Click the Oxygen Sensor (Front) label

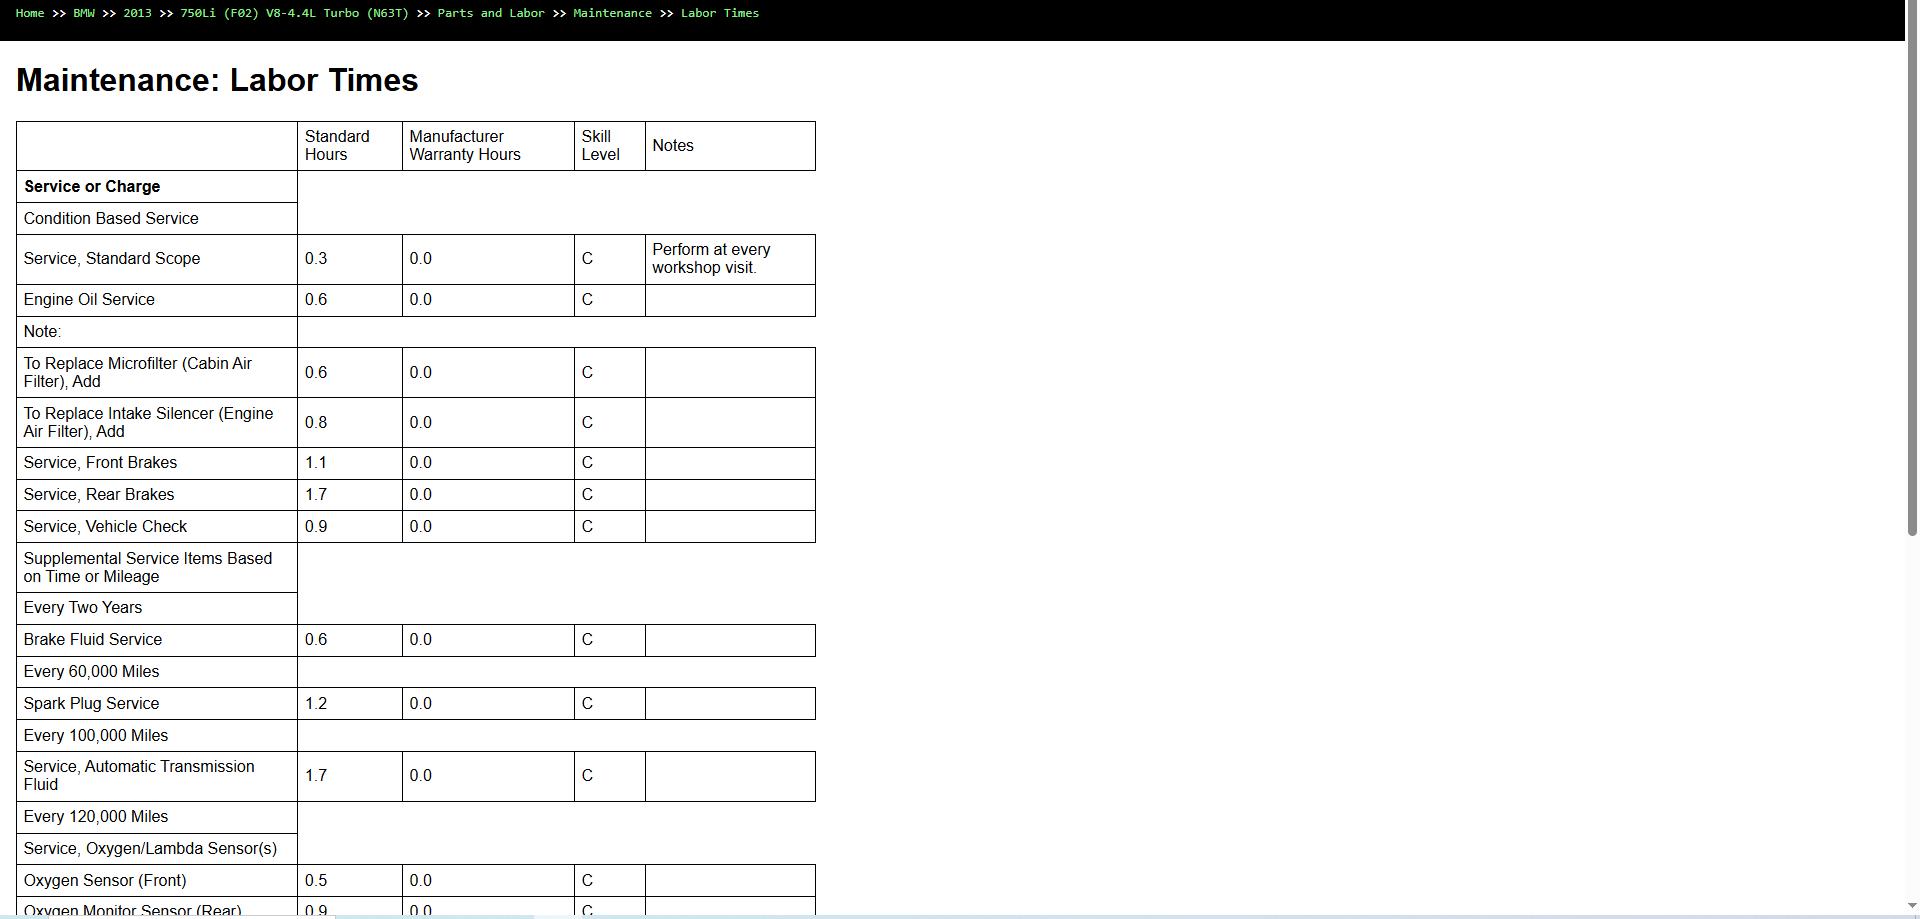tap(105, 881)
